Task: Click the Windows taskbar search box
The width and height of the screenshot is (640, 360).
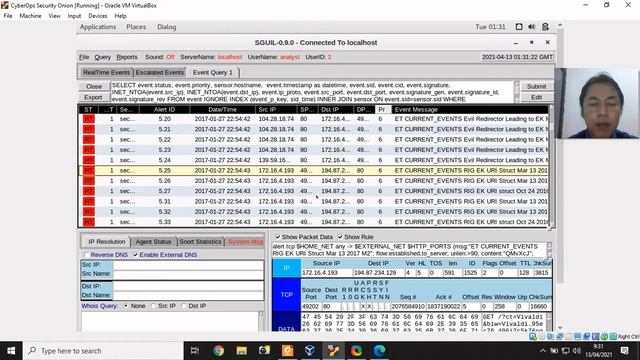Action: click(103, 351)
